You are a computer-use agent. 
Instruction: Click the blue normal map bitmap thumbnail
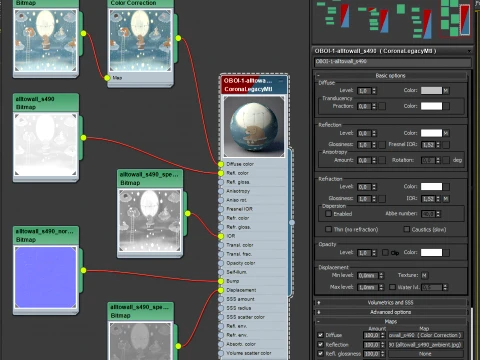tap(46, 277)
